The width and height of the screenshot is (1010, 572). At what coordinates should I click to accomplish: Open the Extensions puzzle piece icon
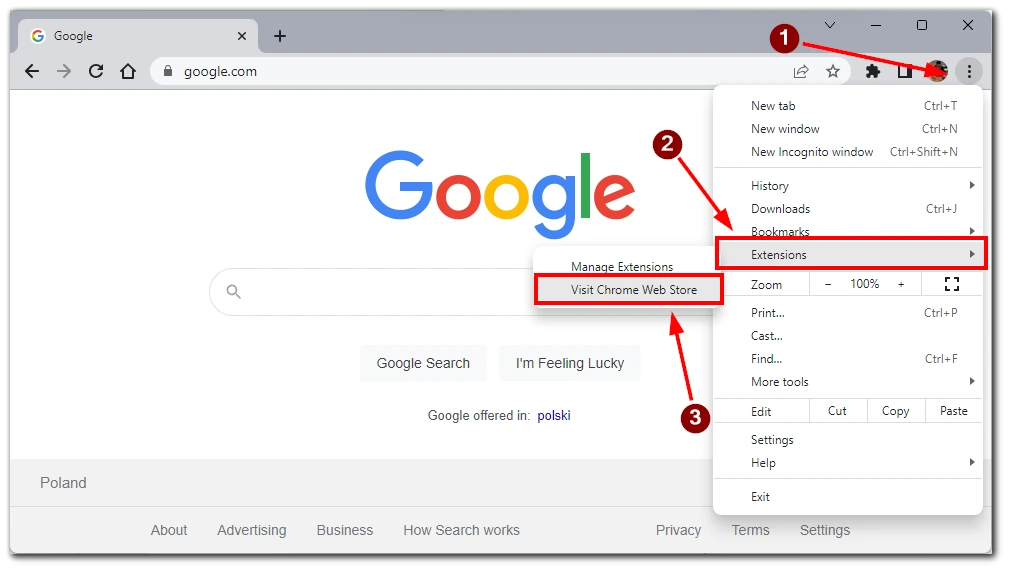click(x=873, y=72)
